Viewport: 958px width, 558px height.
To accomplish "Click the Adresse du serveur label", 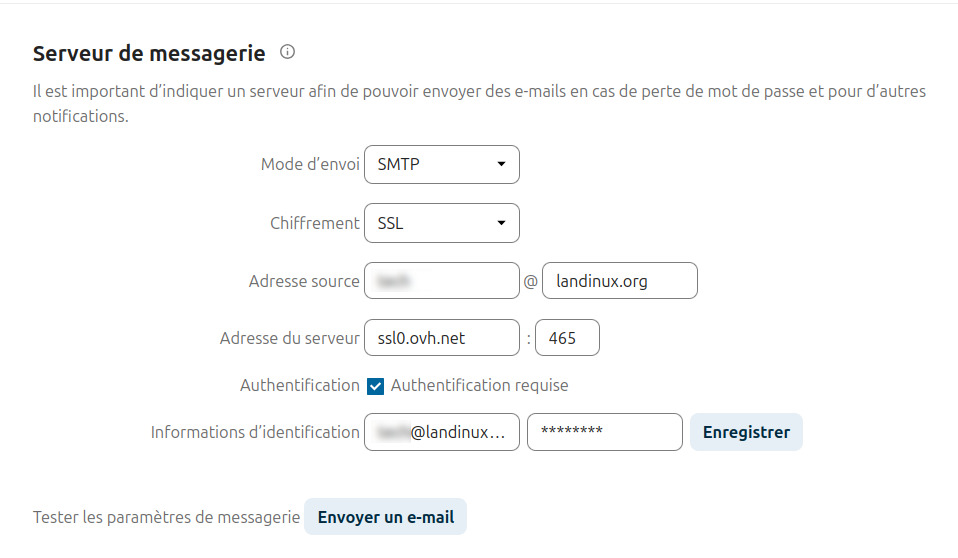I will tap(289, 338).
